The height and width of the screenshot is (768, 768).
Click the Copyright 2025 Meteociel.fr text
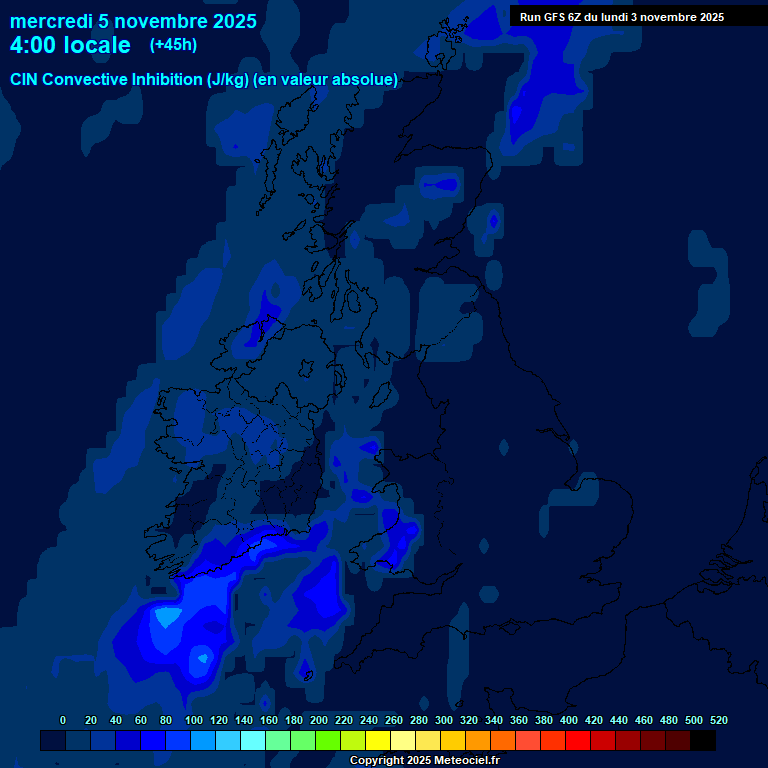pyautogui.click(x=424, y=760)
